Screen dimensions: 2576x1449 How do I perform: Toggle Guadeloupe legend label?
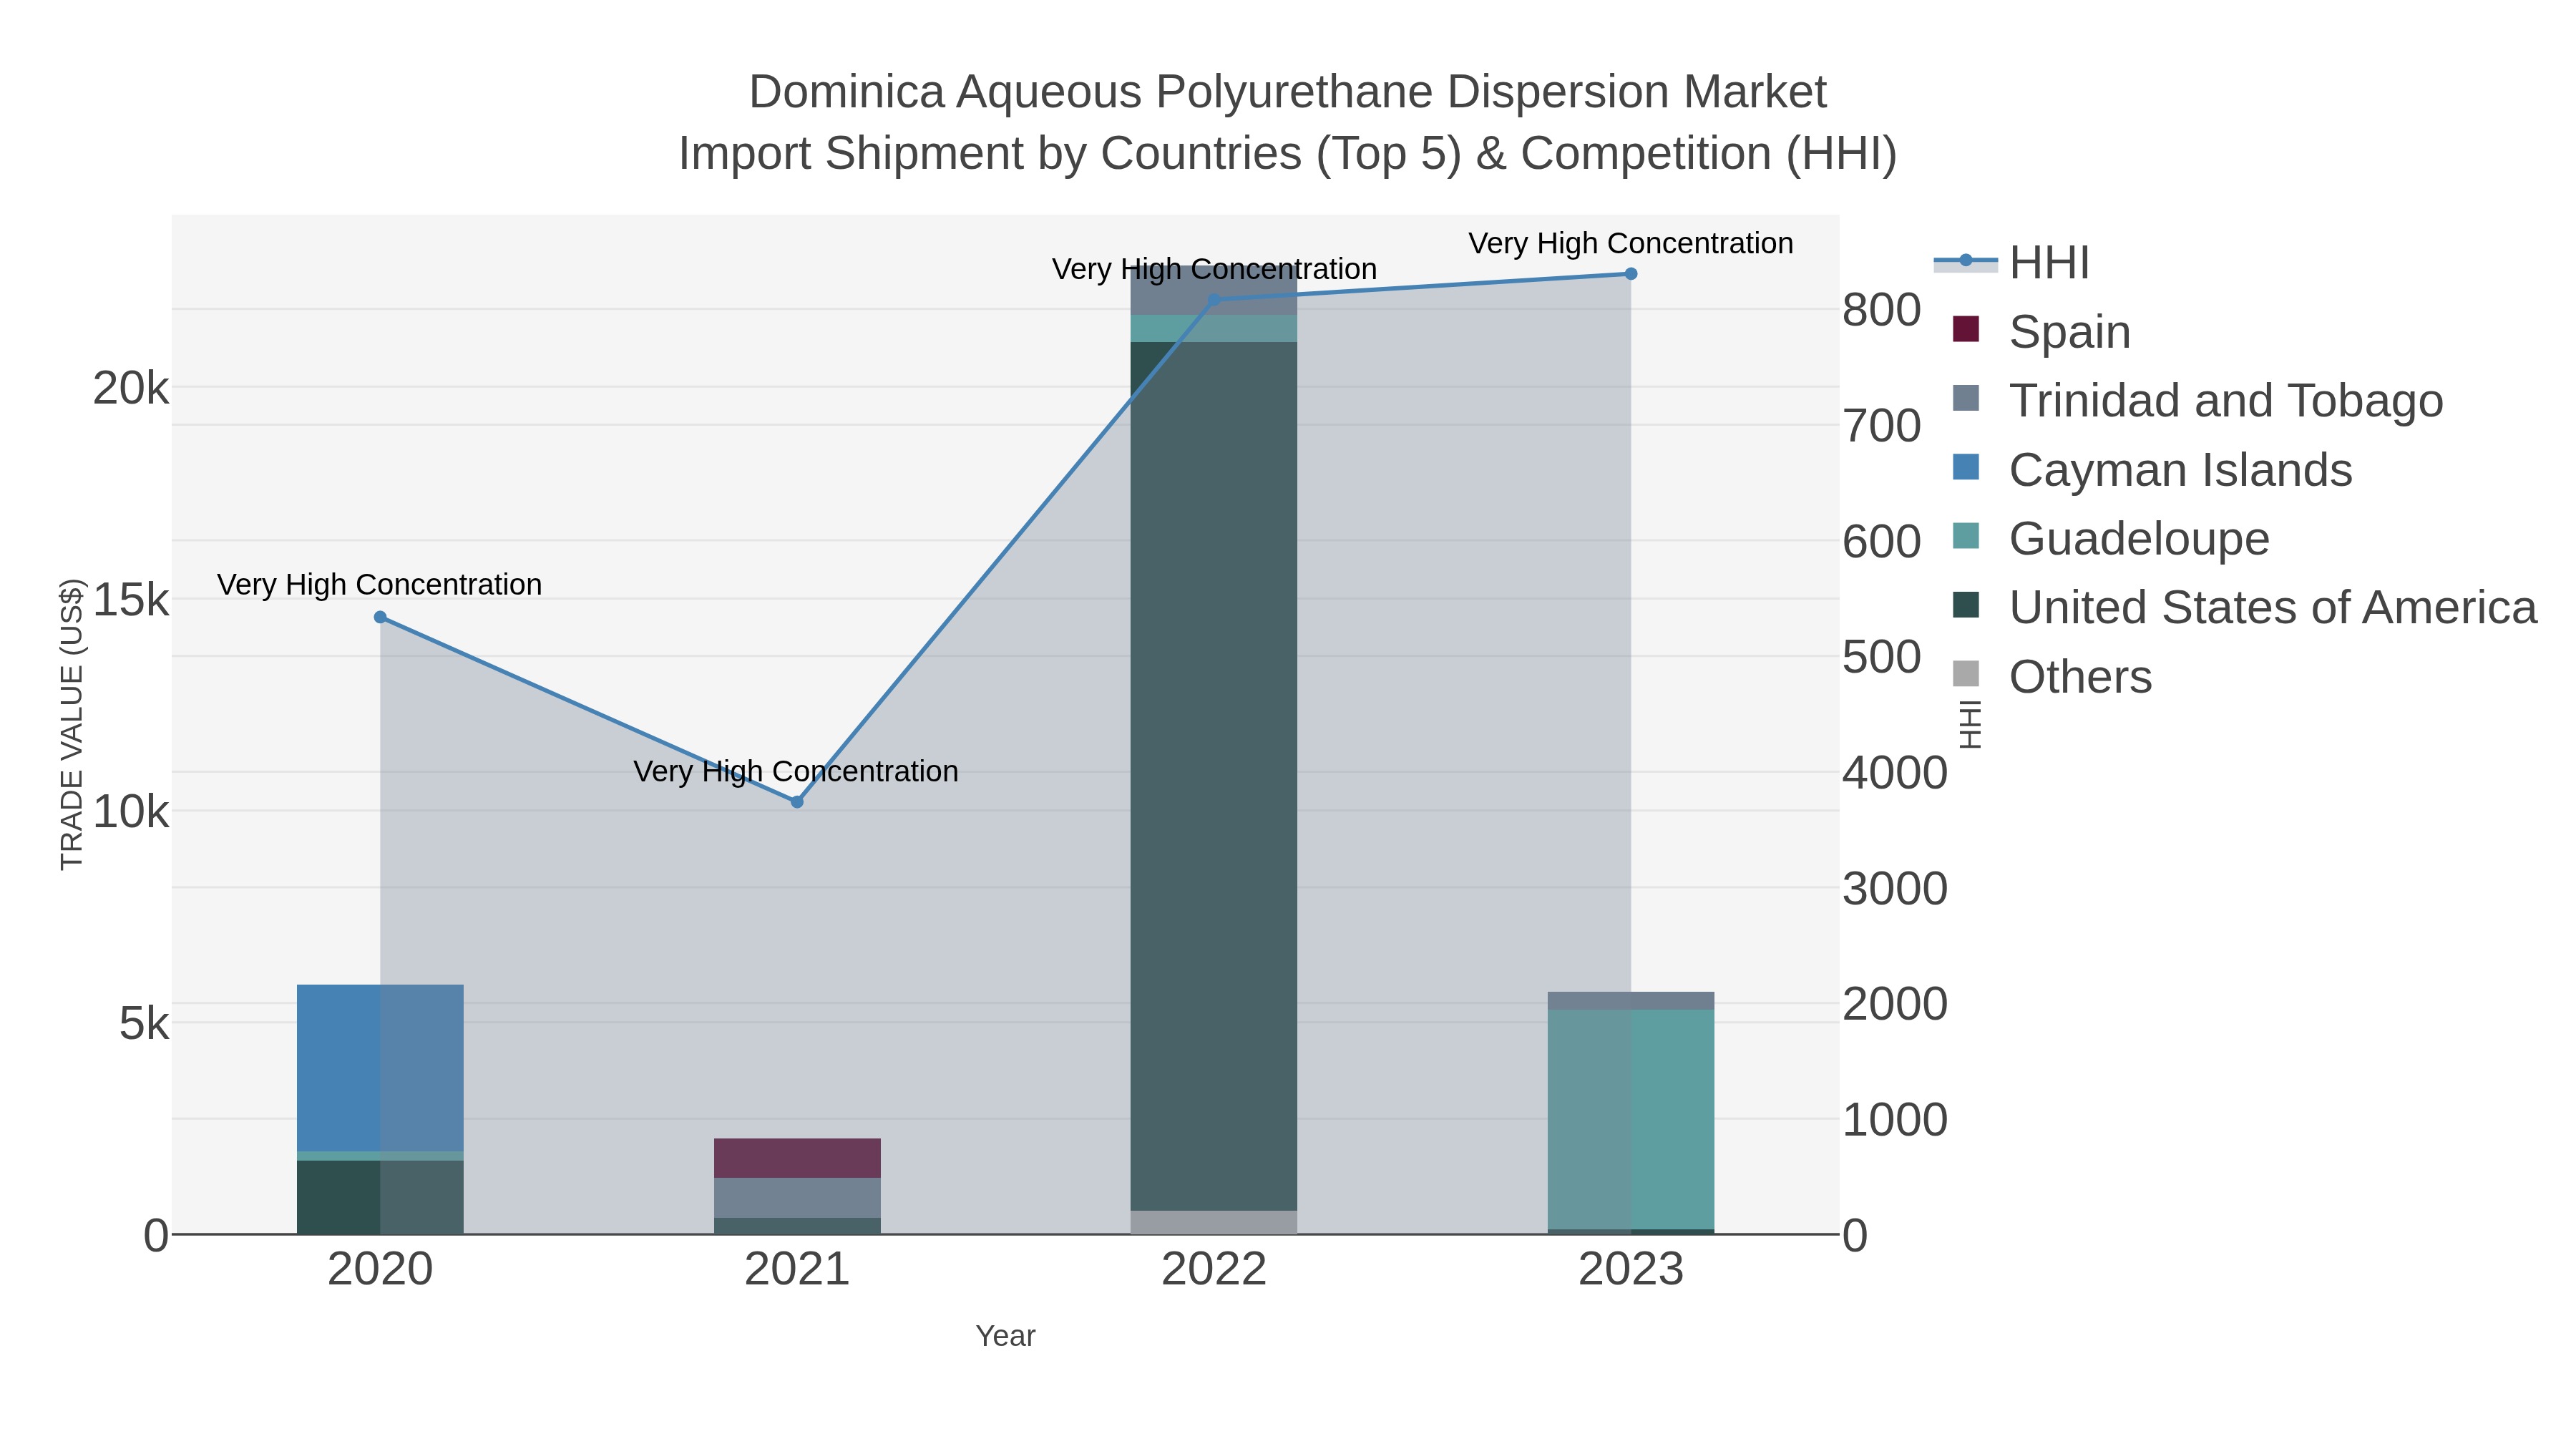click(x=2139, y=539)
